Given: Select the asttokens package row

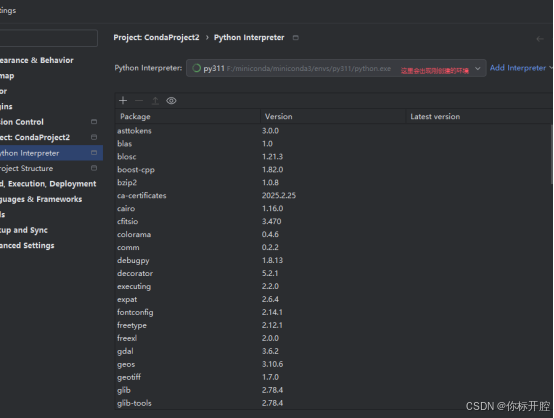Looking at the screenshot, I should coord(333,131).
